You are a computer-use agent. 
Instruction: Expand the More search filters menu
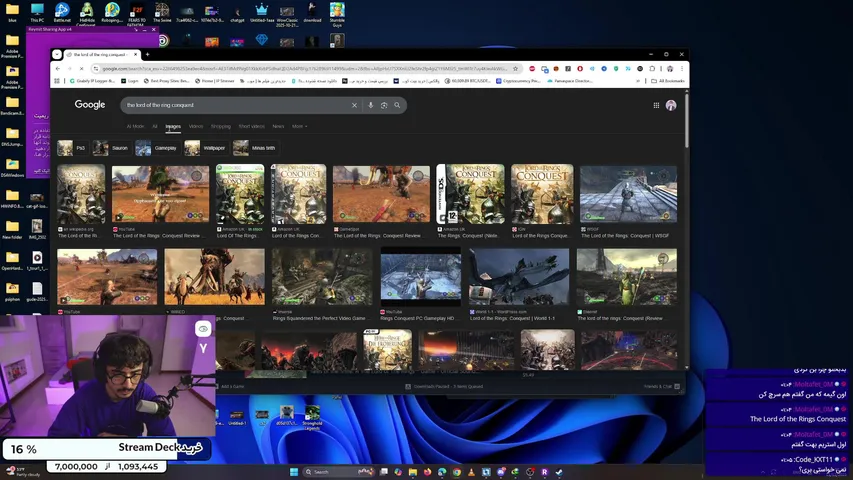(299, 126)
